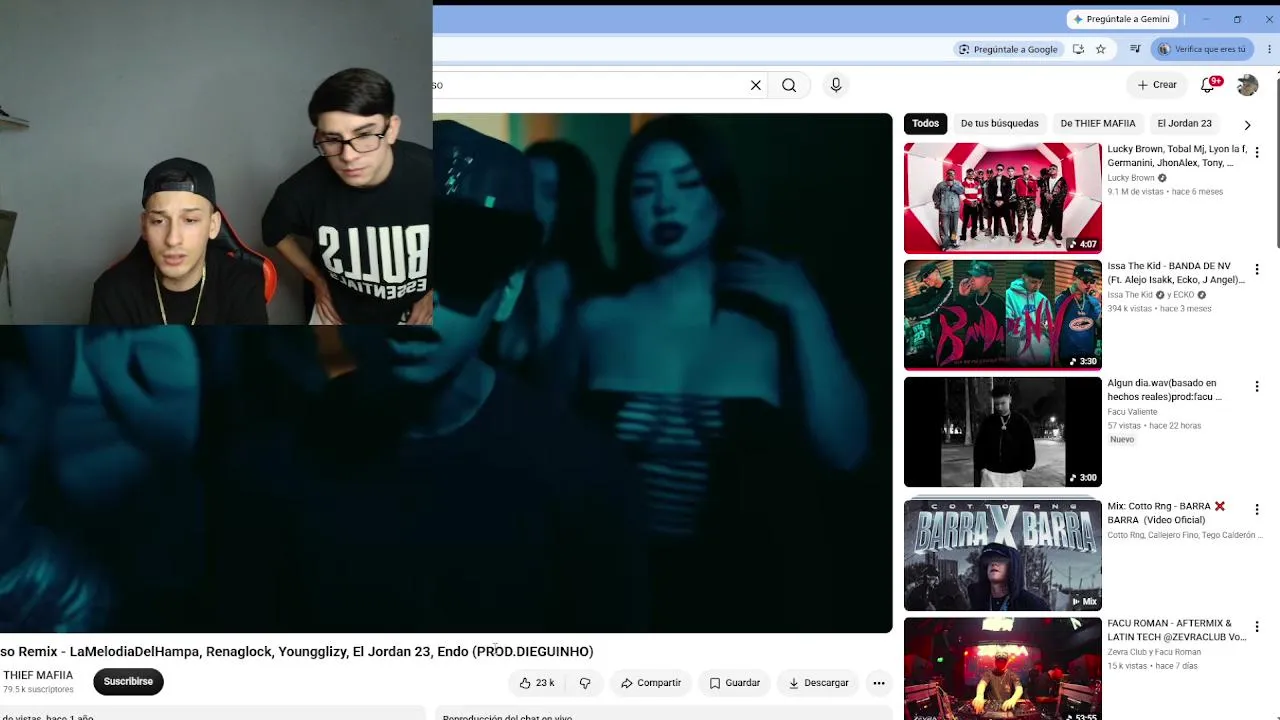This screenshot has height=720, width=1280.
Task: Click the Compartir share button
Action: 650,683
